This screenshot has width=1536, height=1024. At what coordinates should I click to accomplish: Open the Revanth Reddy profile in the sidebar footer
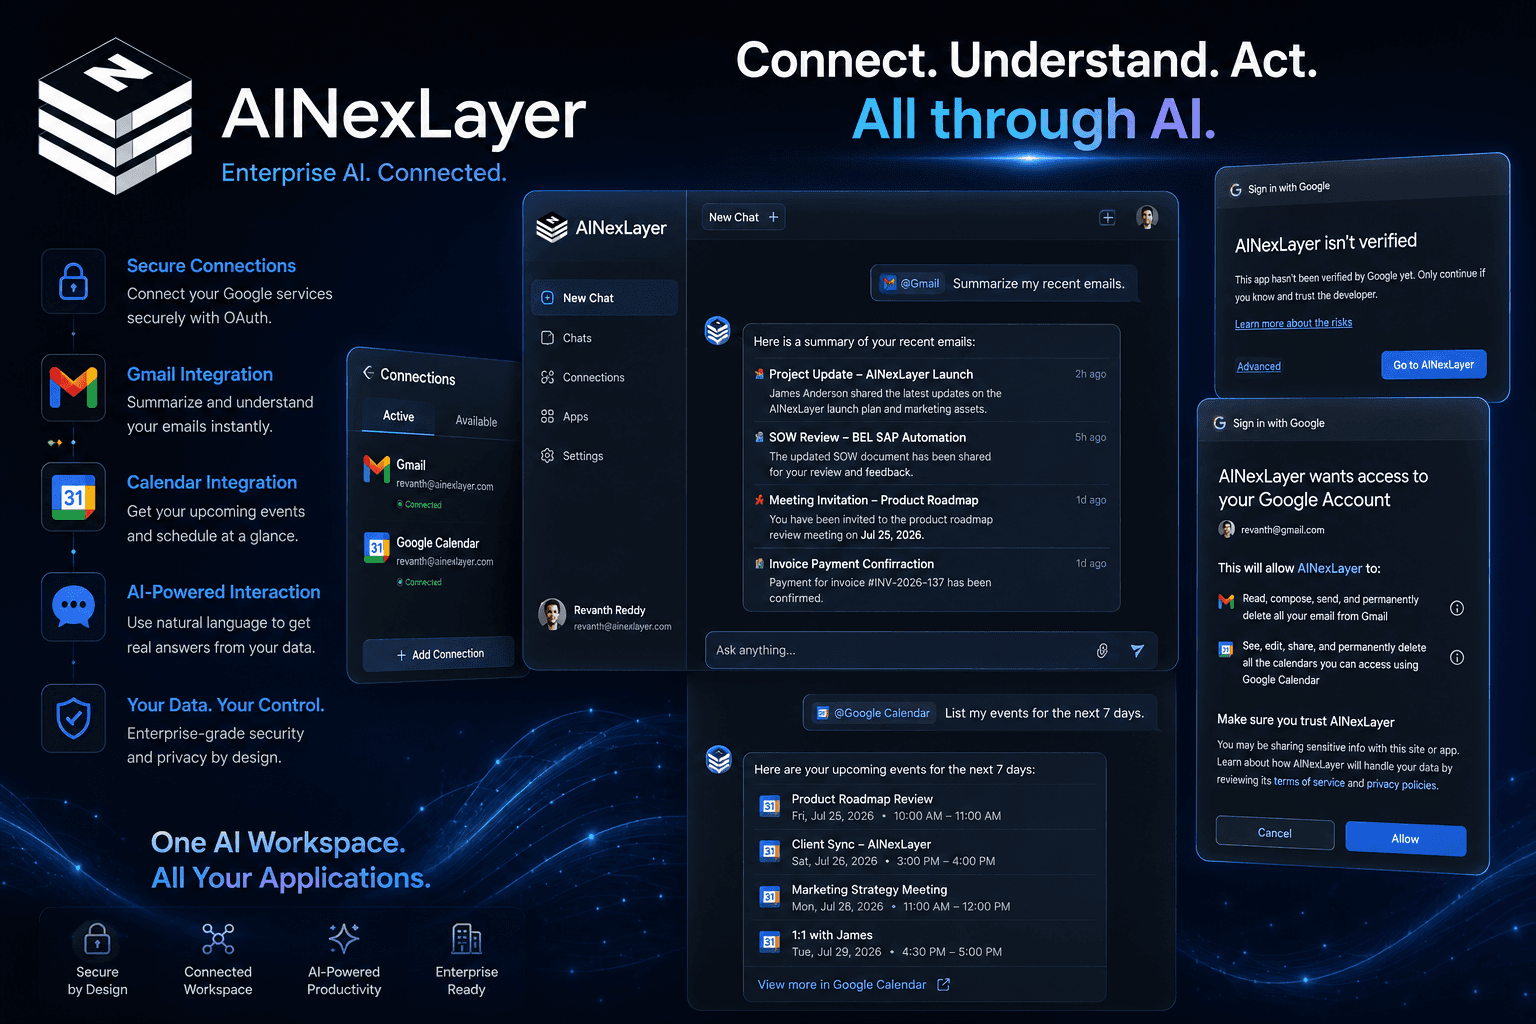(x=606, y=616)
